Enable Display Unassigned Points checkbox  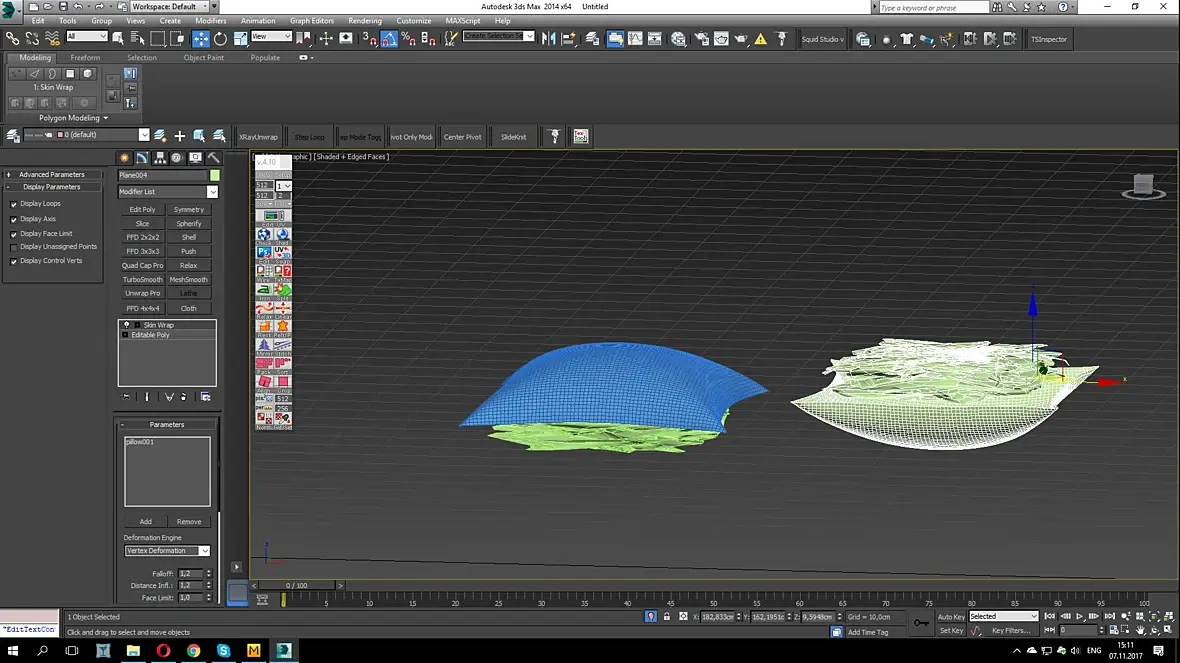pyautogui.click(x=14, y=247)
